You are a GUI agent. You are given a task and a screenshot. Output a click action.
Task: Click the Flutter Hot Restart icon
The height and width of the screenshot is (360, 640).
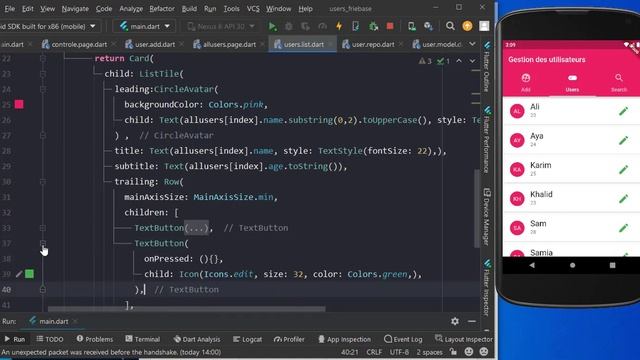pos(356,27)
